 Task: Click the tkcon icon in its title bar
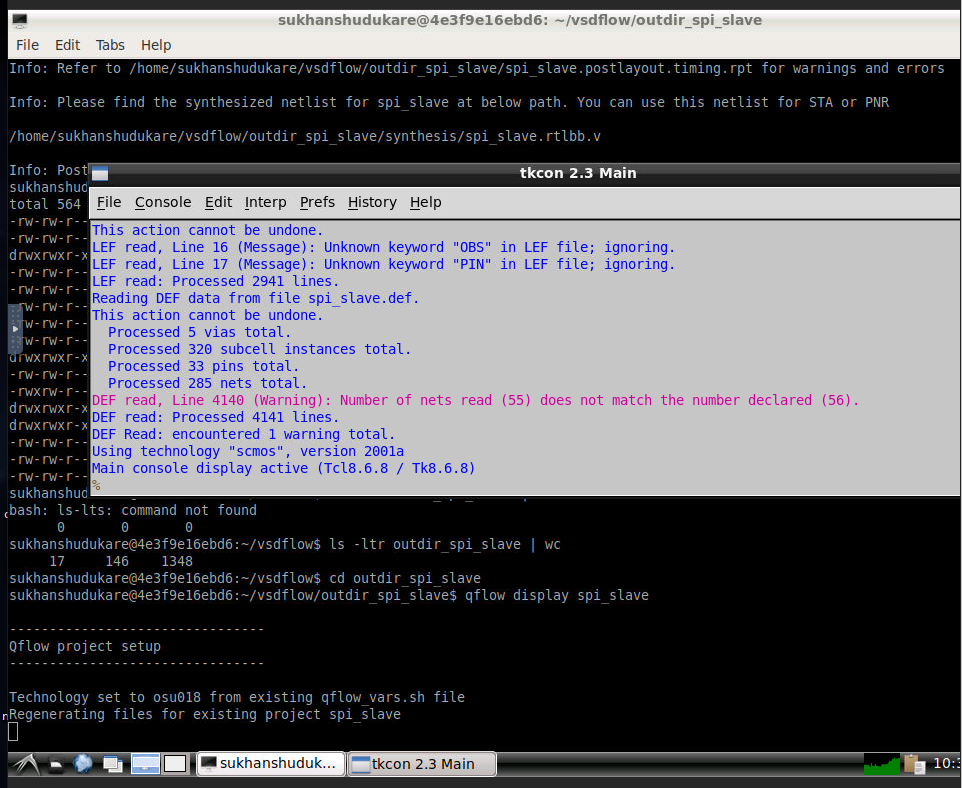pyautogui.click(x=98, y=172)
